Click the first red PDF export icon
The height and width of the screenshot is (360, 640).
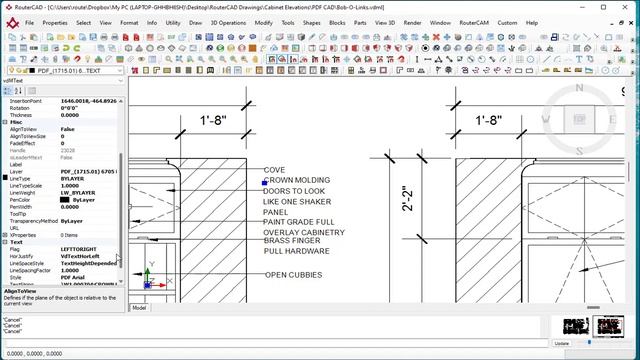tap(126, 37)
